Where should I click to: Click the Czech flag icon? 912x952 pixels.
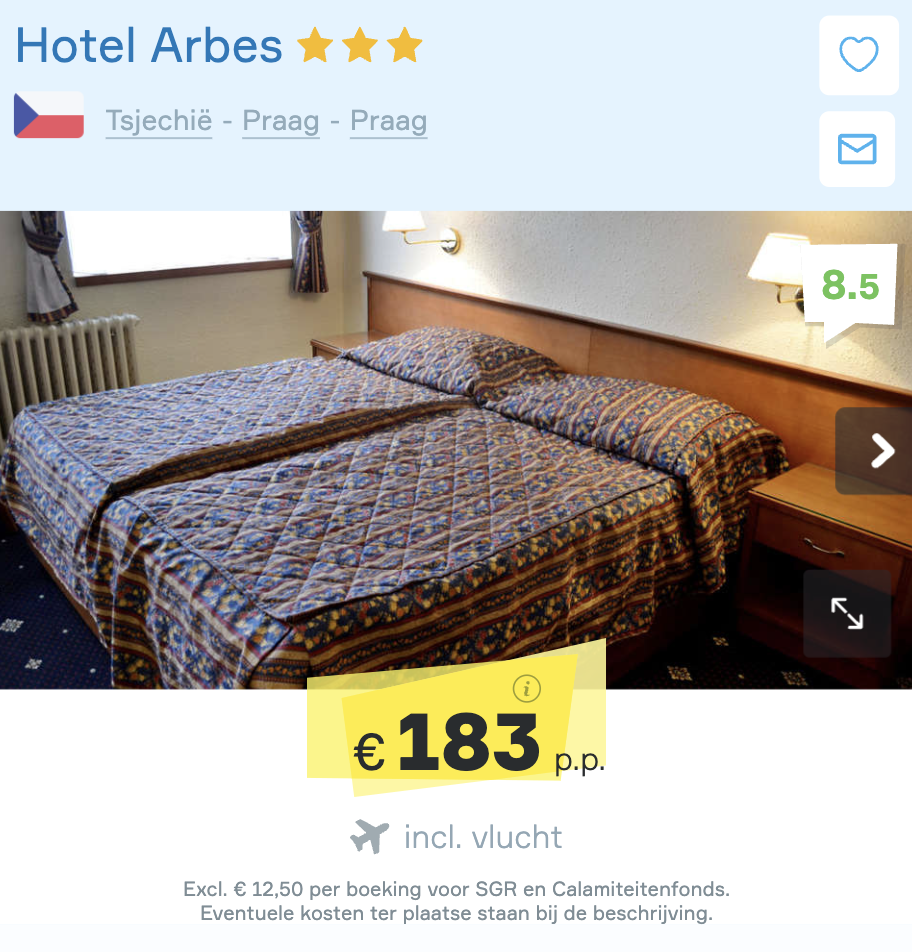point(49,115)
